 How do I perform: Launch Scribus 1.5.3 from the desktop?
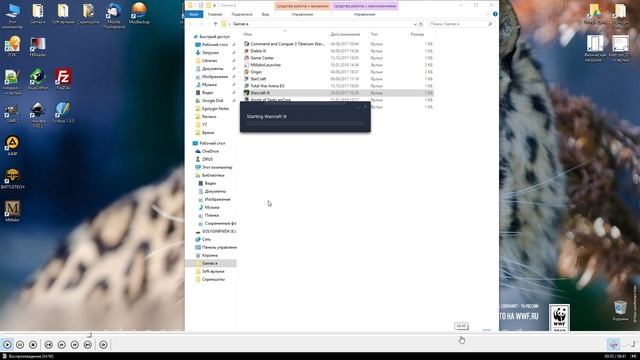(x=63, y=113)
